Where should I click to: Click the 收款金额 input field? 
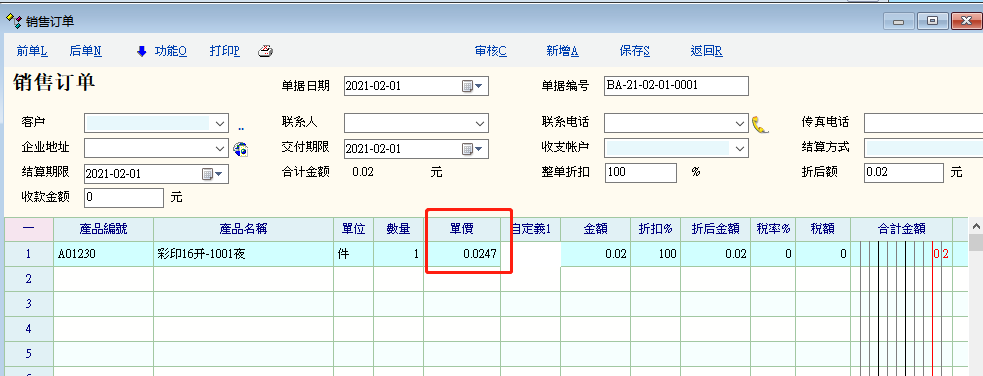[x=124, y=197]
